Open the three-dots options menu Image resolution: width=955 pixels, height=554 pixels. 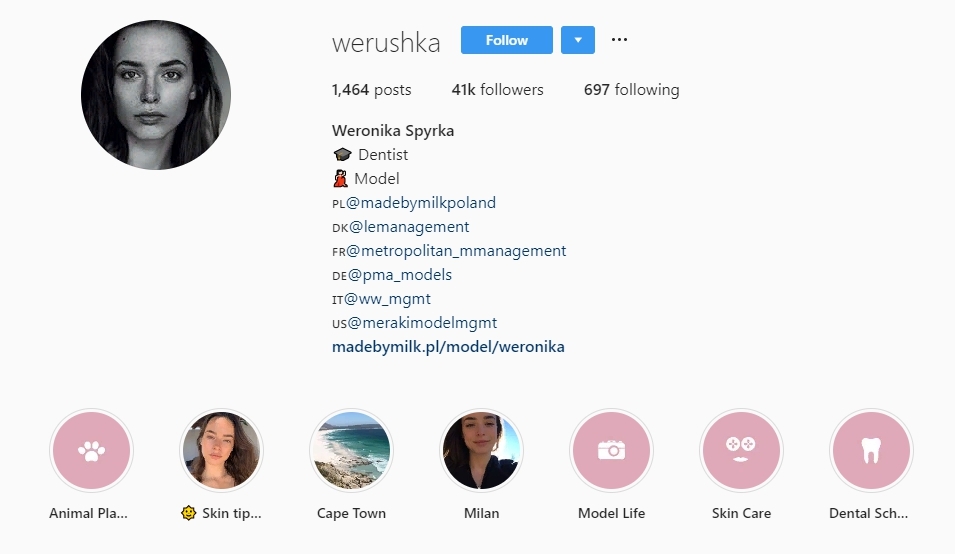[x=619, y=40]
